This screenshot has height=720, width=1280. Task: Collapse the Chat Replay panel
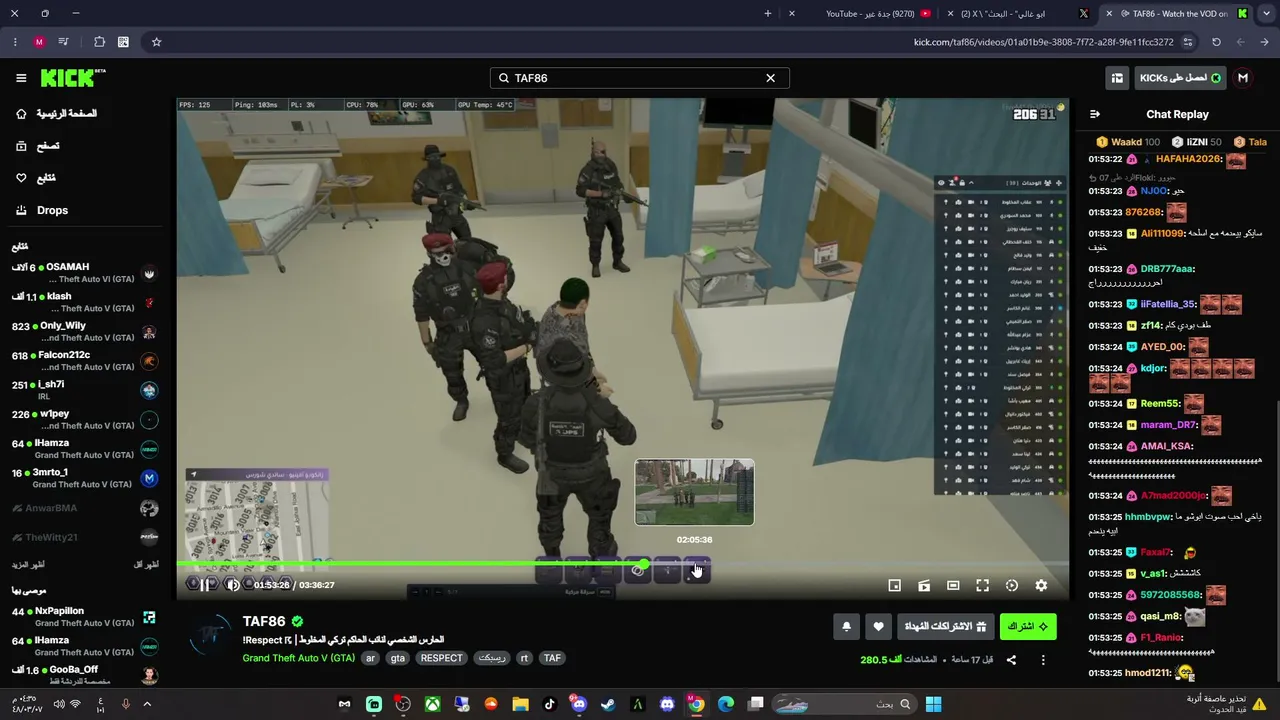[1094, 114]
